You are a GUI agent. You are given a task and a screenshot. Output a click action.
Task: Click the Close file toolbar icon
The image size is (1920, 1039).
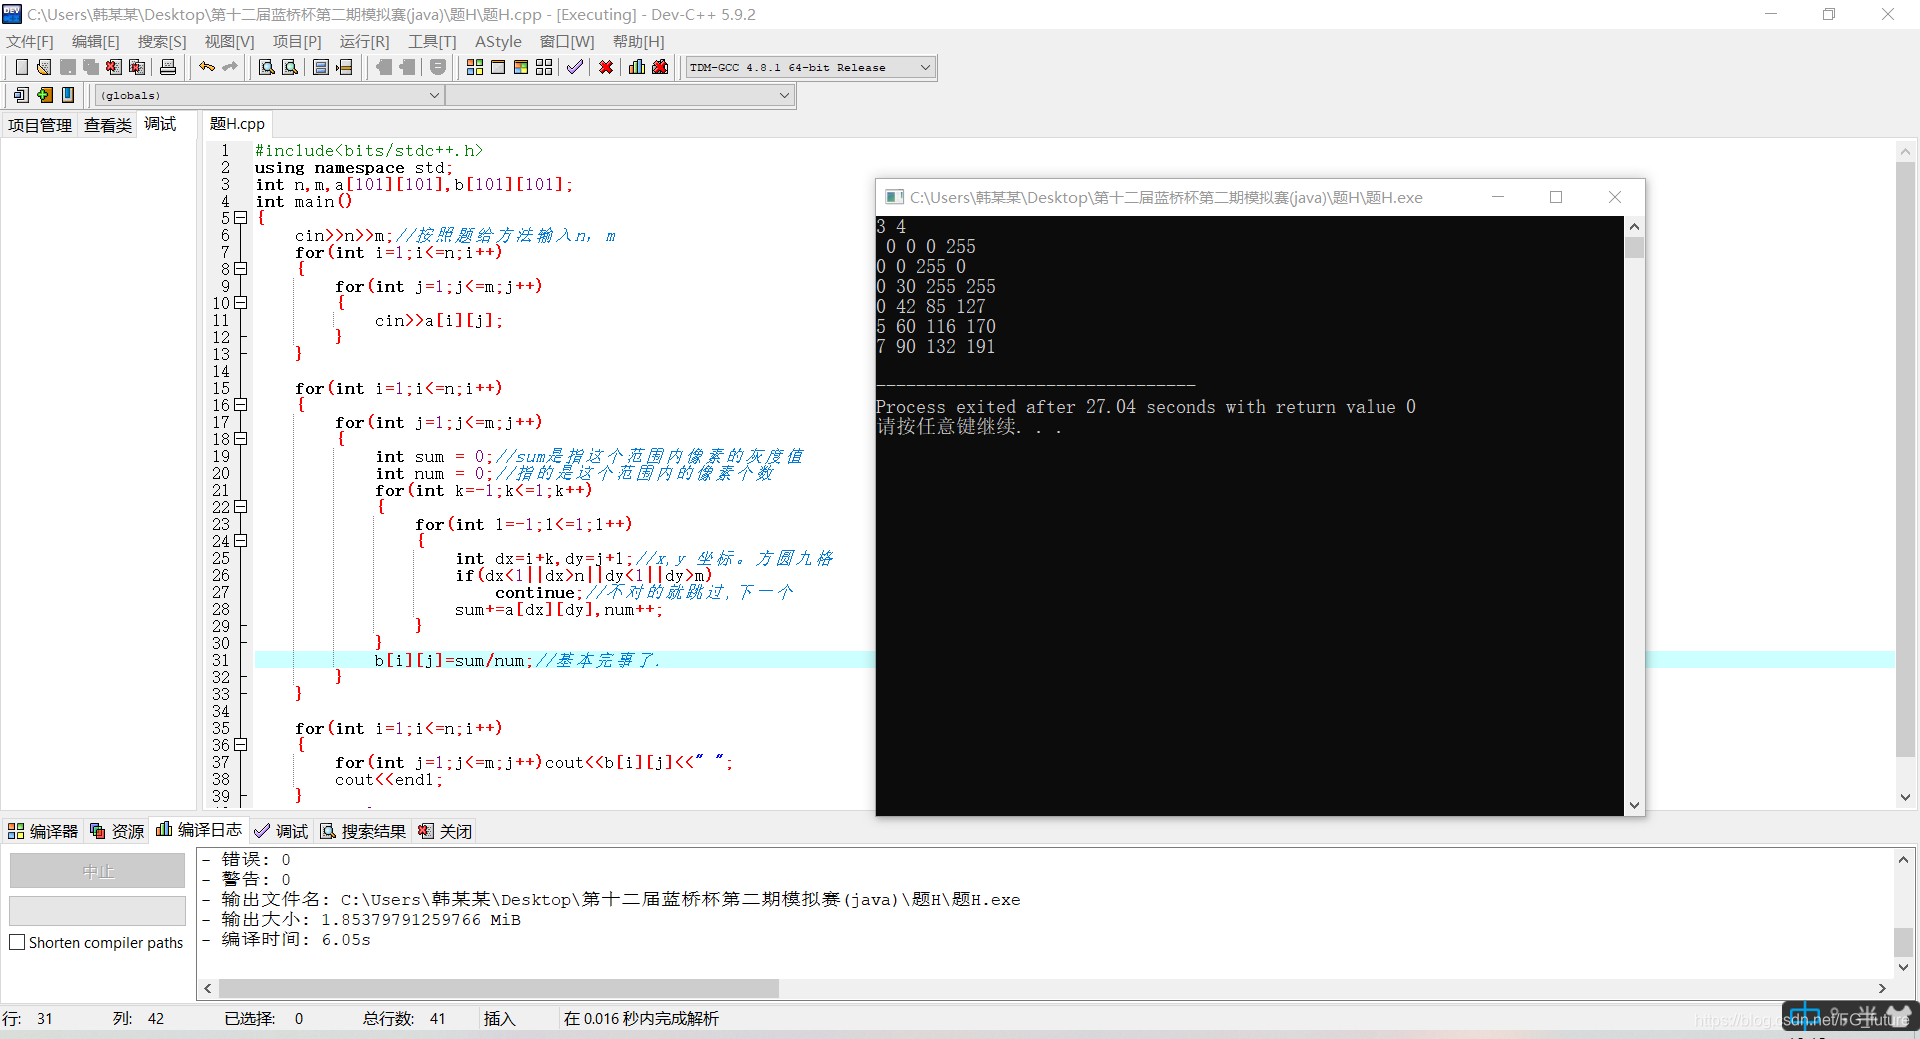click(114, 67)
